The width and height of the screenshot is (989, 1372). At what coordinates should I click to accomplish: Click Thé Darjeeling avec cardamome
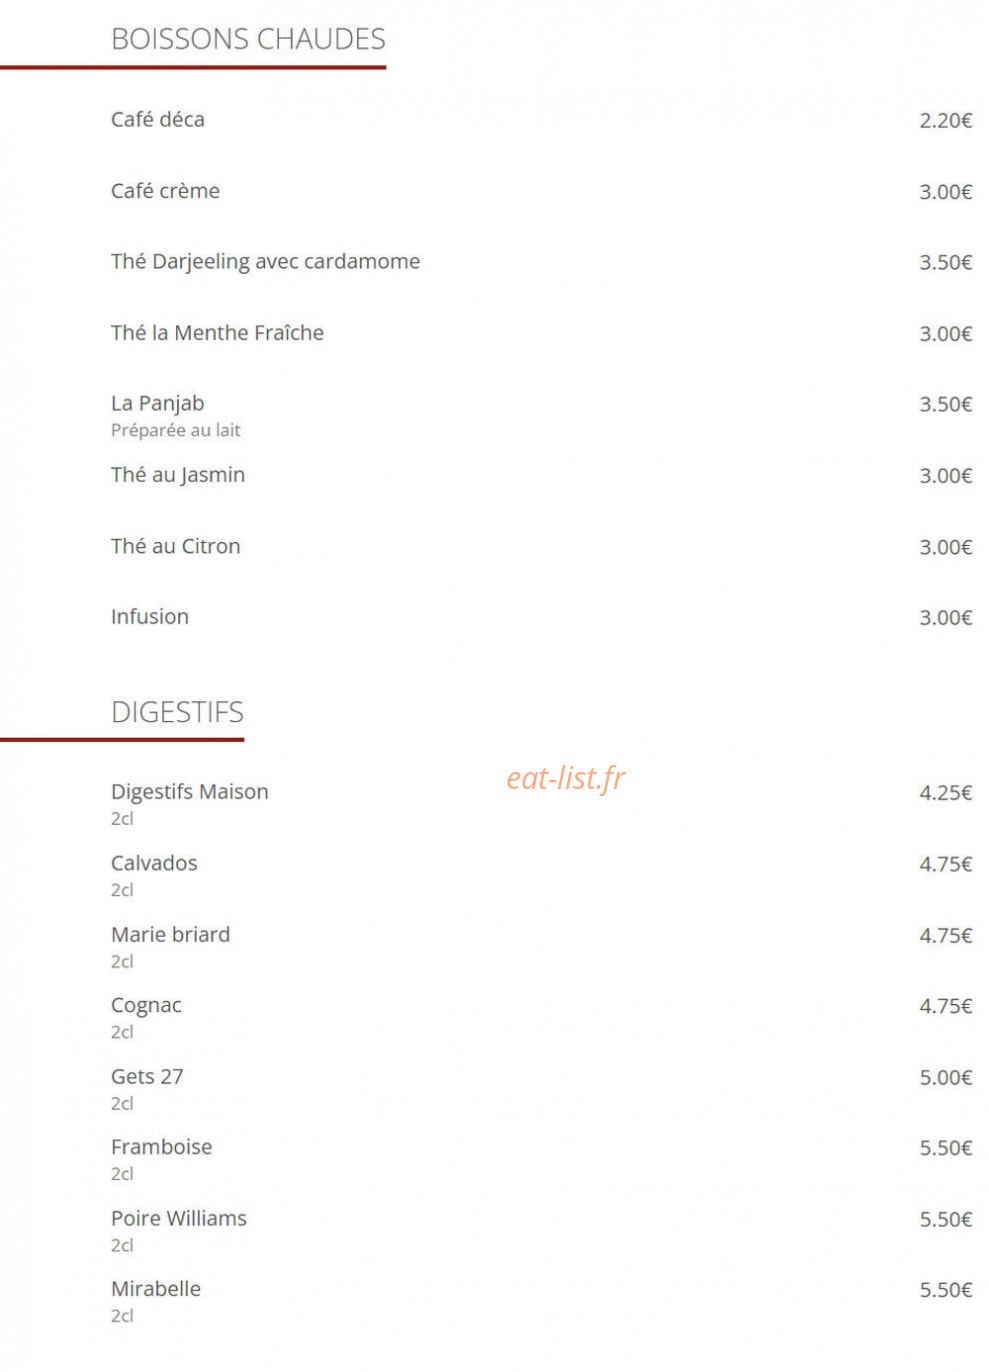(265, 262)
